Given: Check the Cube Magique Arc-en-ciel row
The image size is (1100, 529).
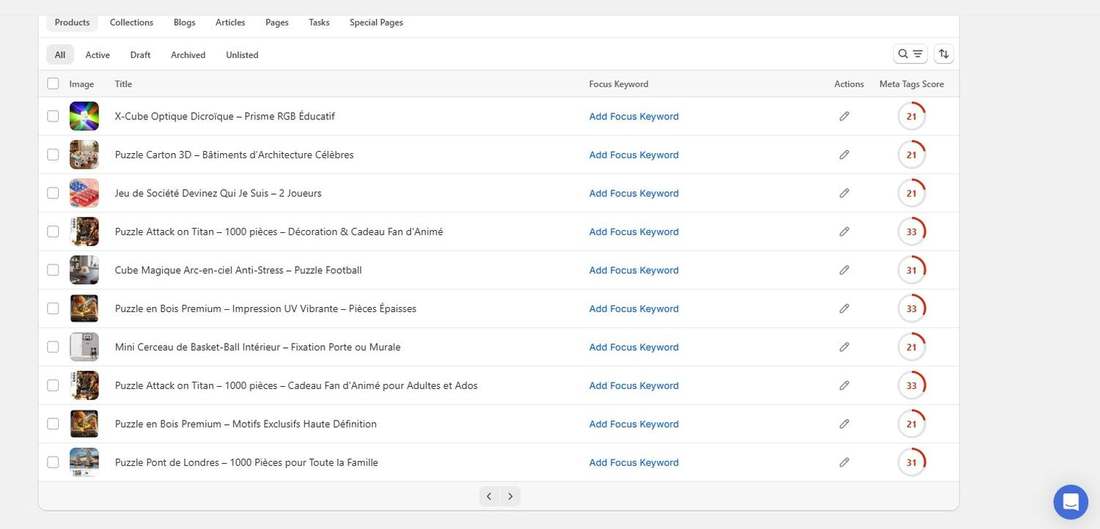Looking at the screenshot, I should click(x=53, y=270).
